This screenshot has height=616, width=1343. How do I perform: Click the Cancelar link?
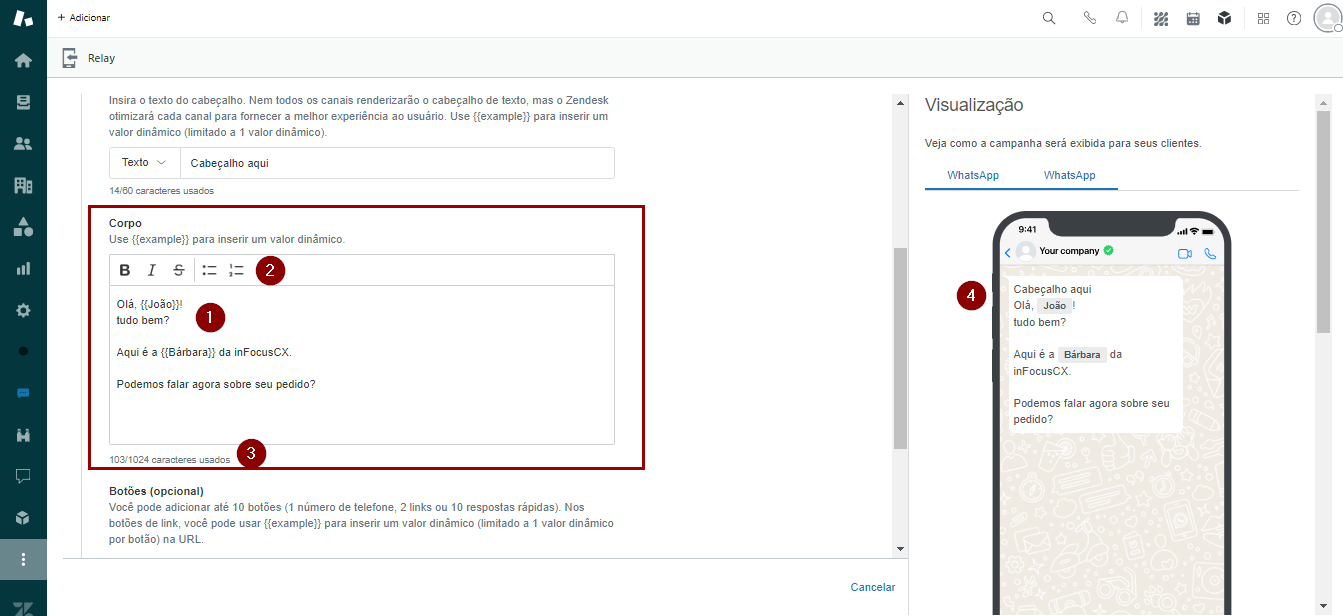(x=872, y=587)
